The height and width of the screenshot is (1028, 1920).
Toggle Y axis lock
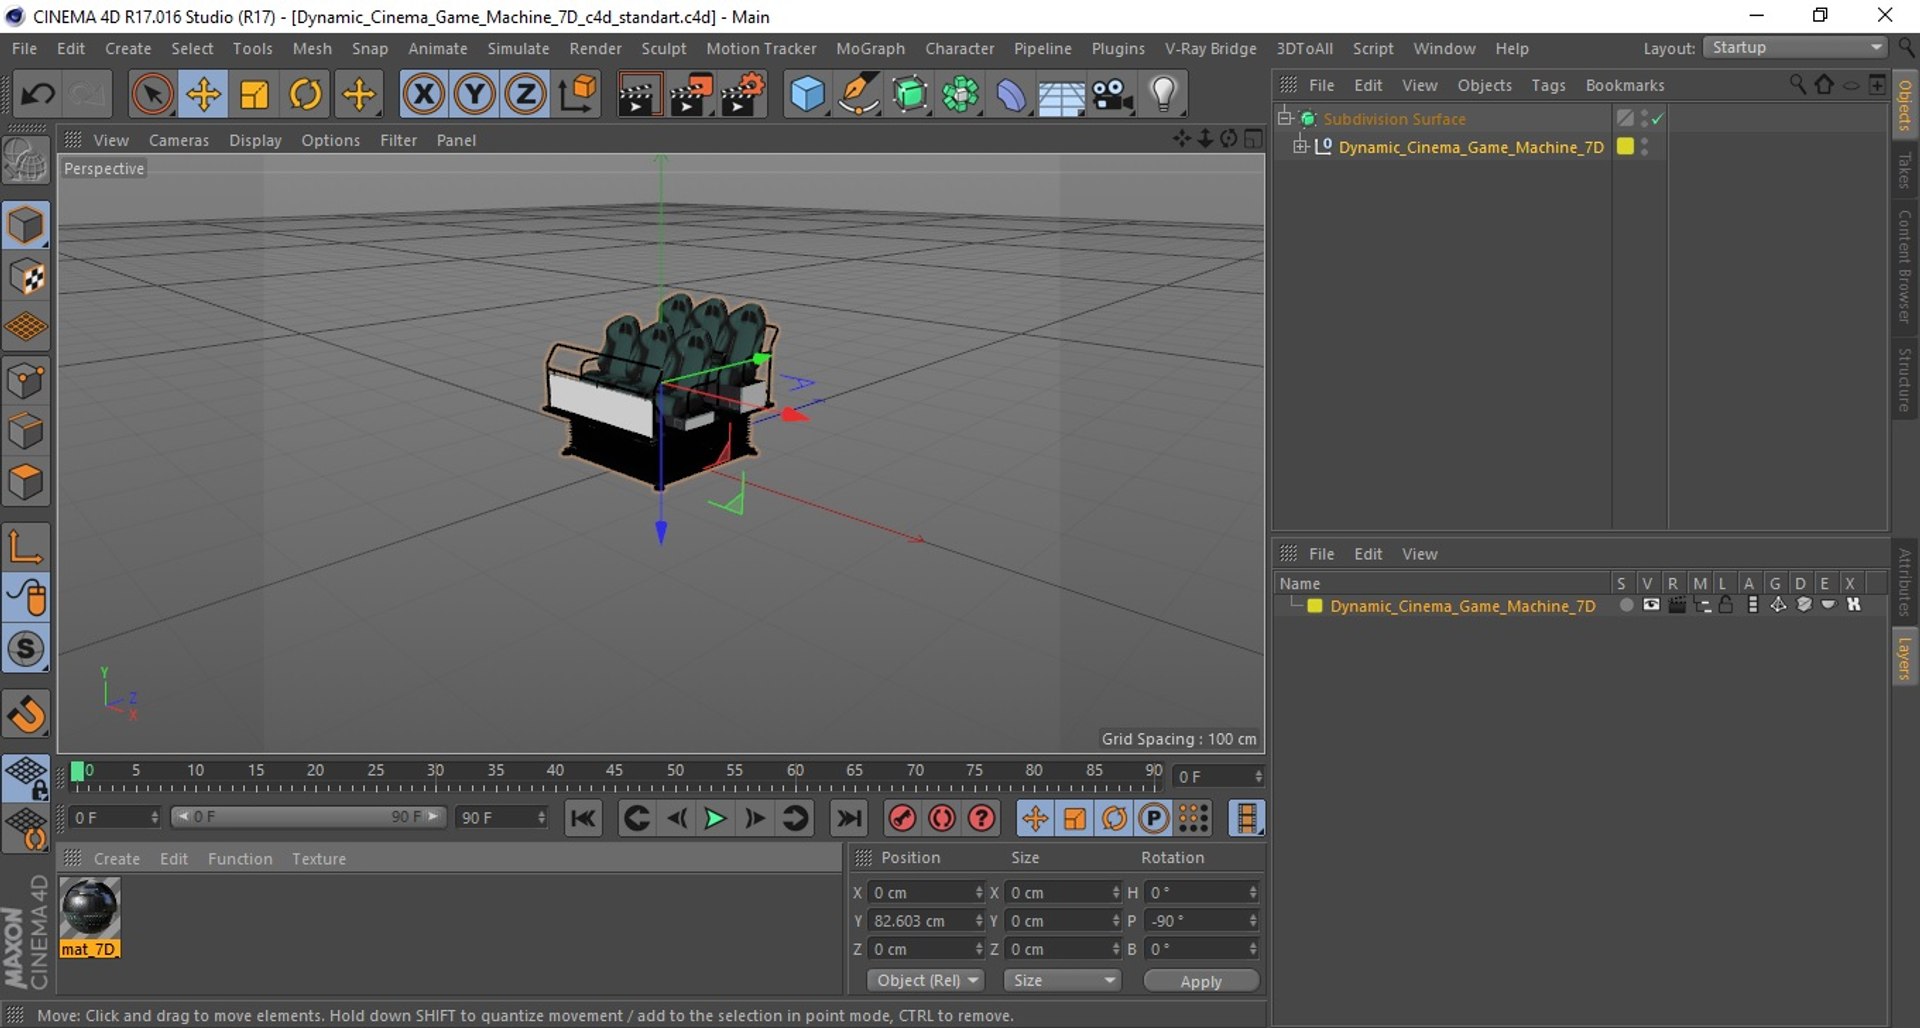(x=475, y=95)
